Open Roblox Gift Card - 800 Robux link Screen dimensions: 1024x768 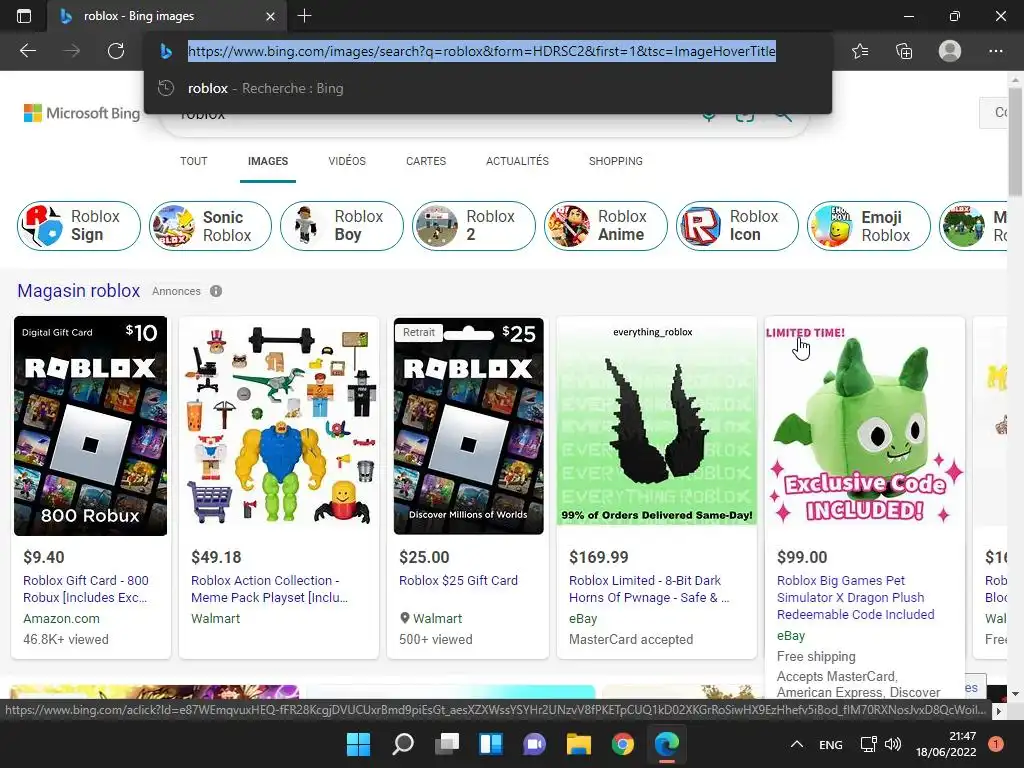coord(86,589)
